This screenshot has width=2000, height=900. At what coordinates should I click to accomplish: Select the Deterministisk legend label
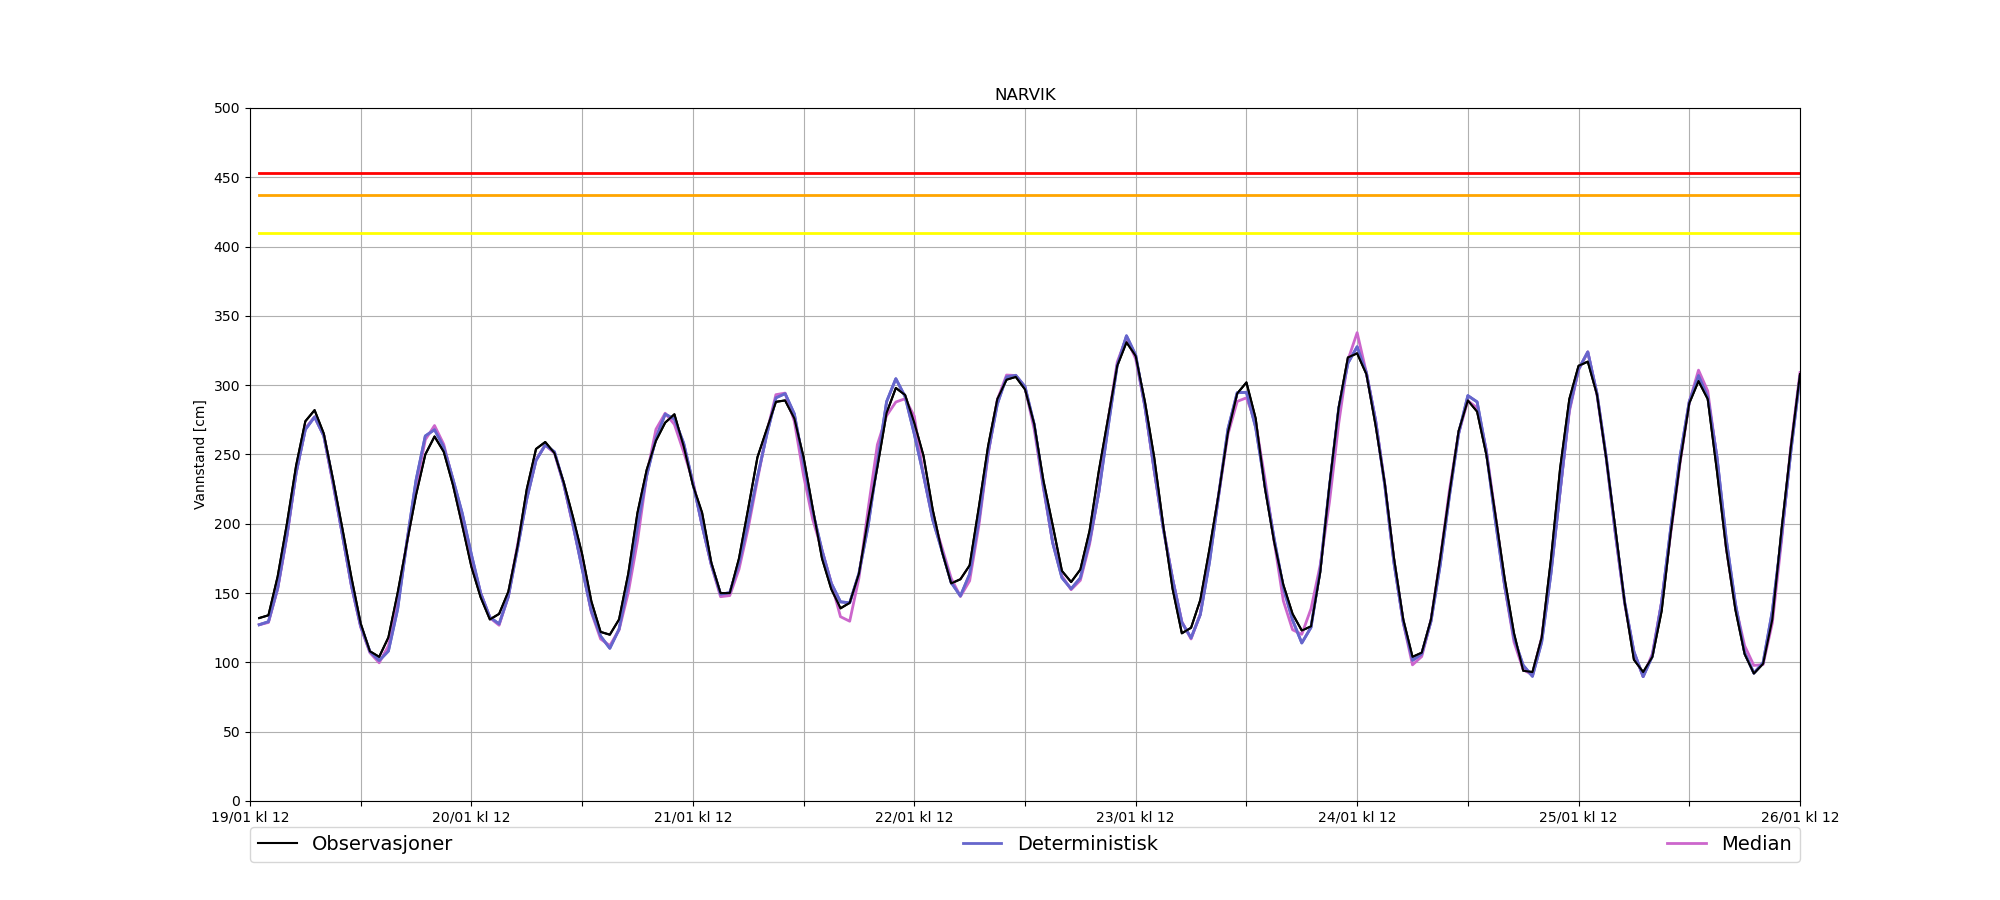(1087, 844)
